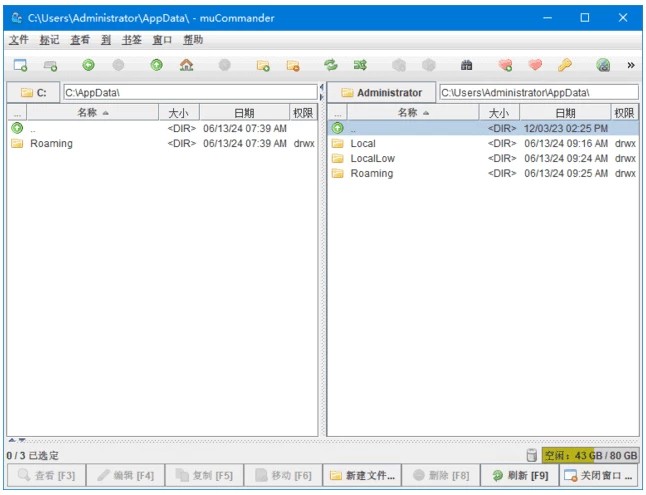The width and height of the screenshot is (646, 495).
Task: Click the add bookmark heart icon
Action: pyautogui.click(x=505, y=65)
